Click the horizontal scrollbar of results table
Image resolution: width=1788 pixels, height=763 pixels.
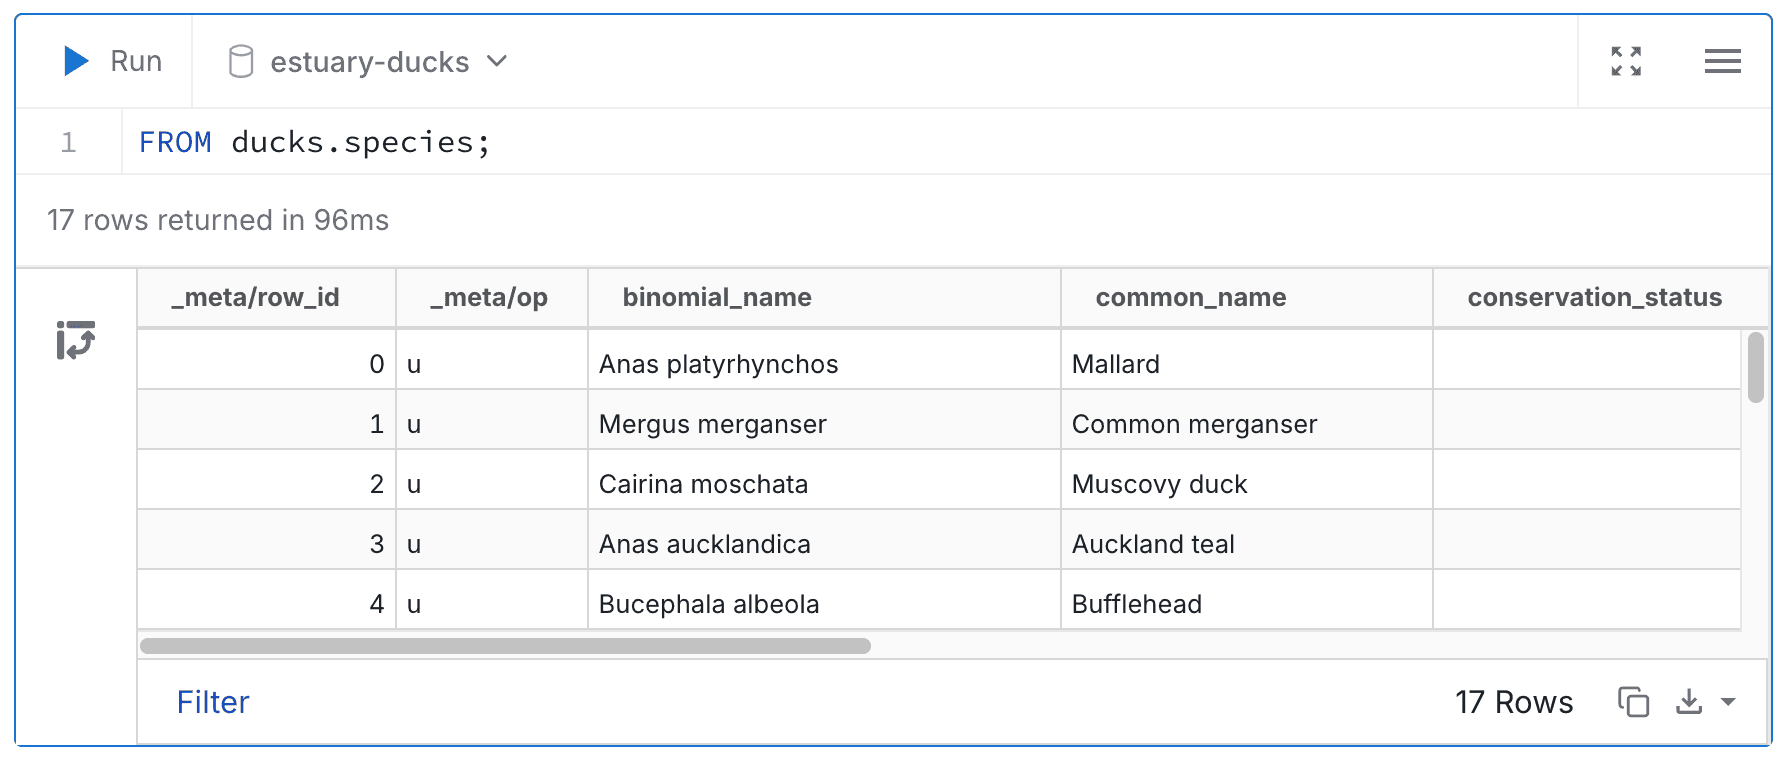(x=505, y=646)
